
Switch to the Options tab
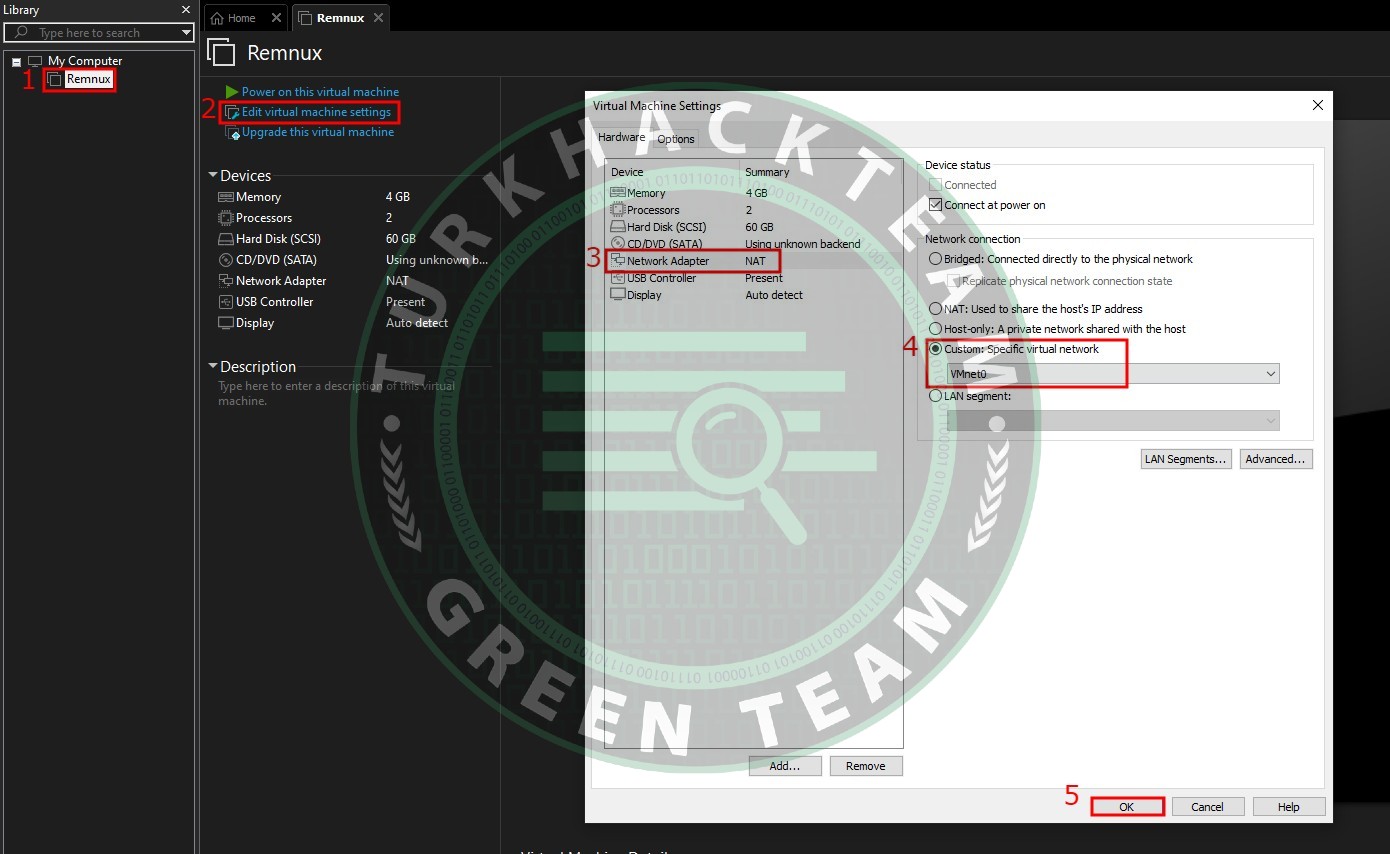point(676,139)
